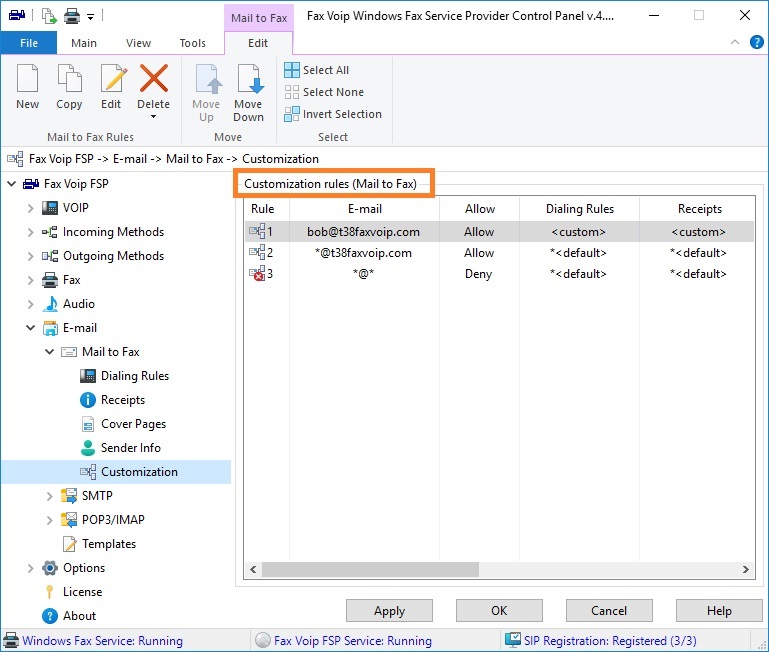The height and width of the screenshot is (652, 769).
Task: Select the Deny rule 3 *@* row
Action: (x=499, y=274)
